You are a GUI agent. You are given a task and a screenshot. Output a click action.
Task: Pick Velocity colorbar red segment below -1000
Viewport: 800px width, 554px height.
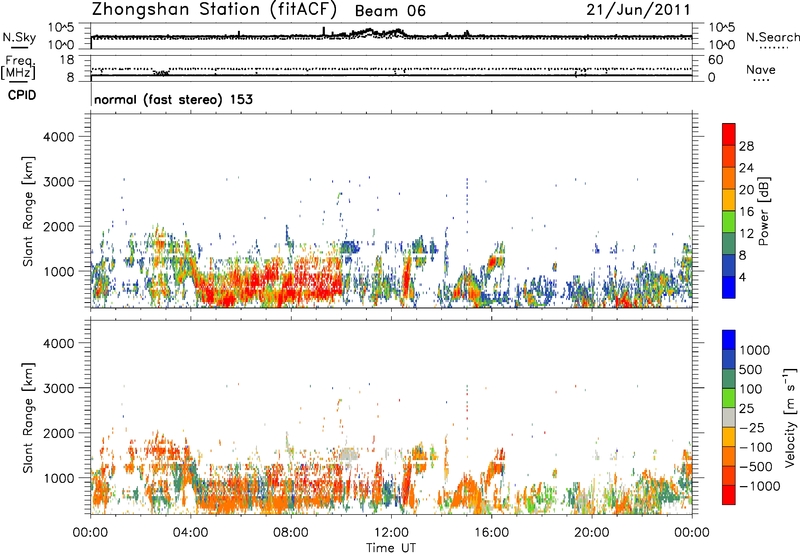pyautogui.click(x=729, y=495)
